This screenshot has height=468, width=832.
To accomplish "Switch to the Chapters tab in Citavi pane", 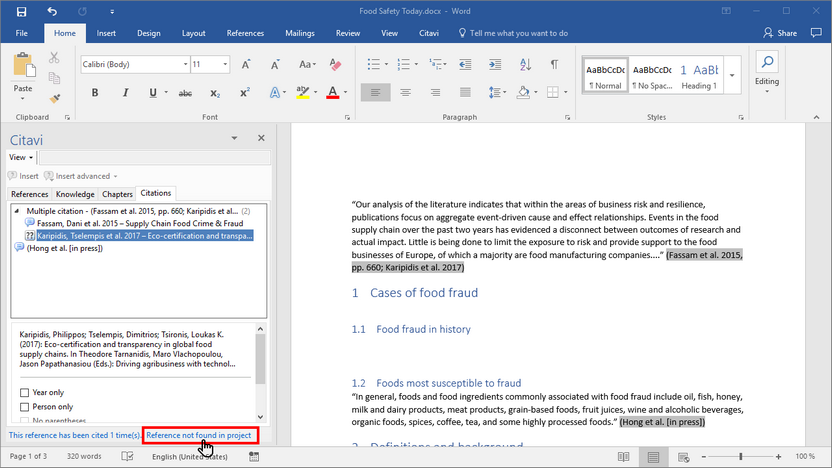I will (117, 194).
